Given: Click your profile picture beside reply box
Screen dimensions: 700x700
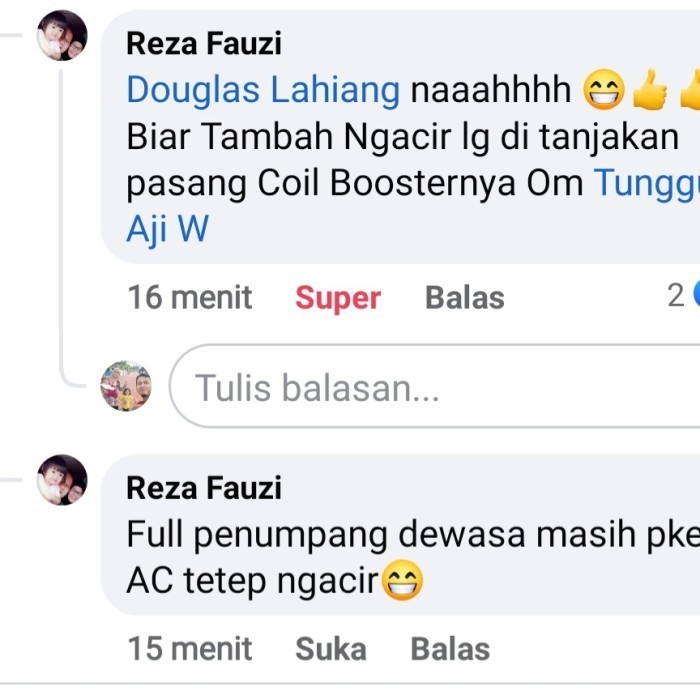Looking at the screenshot, I should [126, 386].
